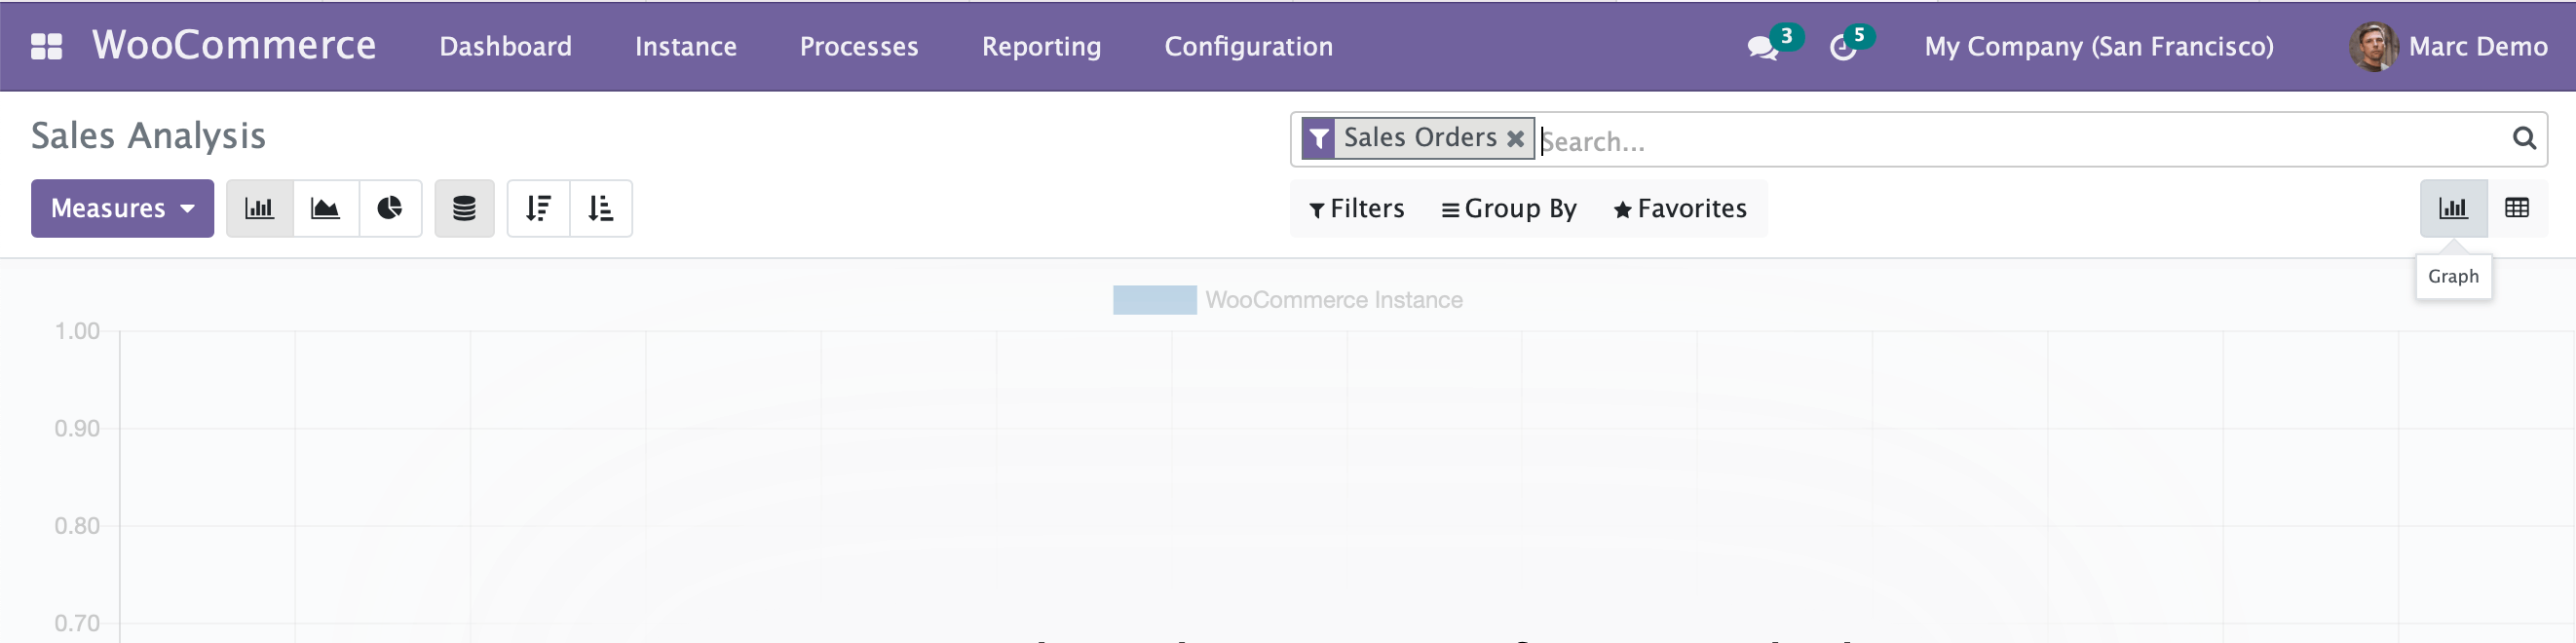Open the apps grid menu icon

pyautogui.click(x=46, y=46)
